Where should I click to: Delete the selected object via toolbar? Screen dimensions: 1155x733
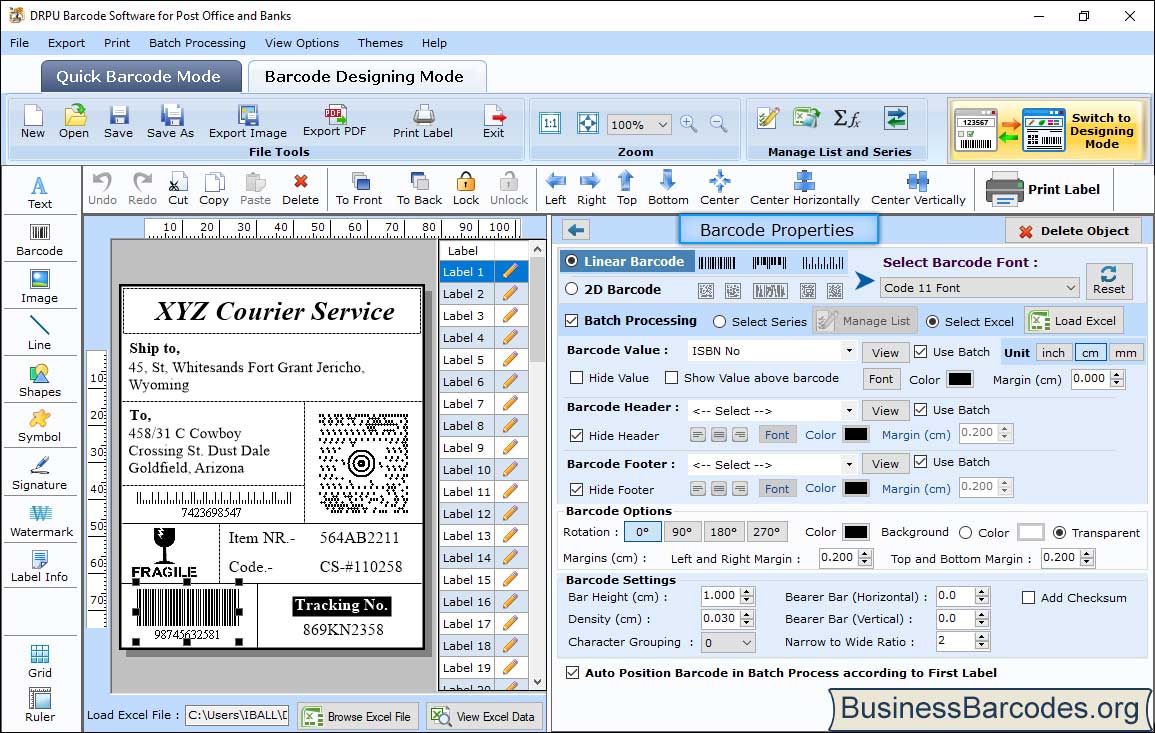301,189
